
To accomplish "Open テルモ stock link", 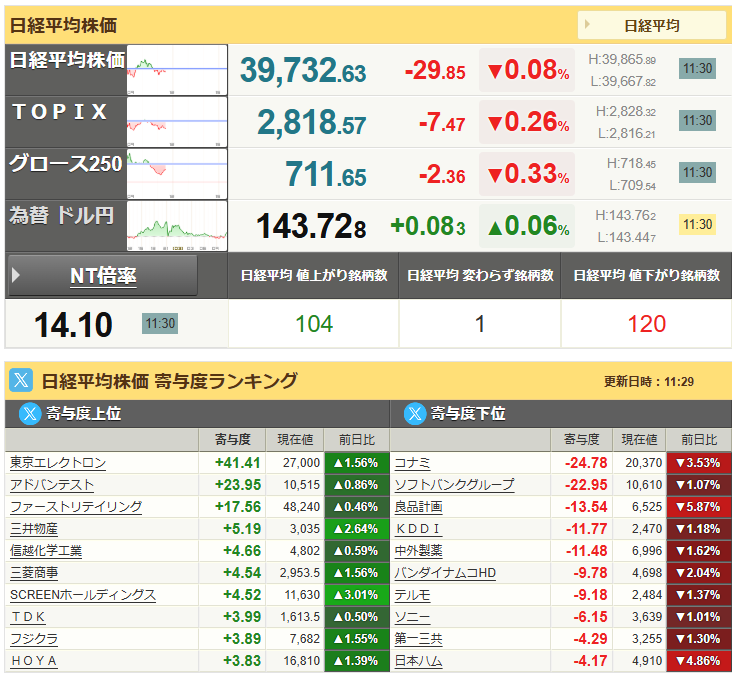I will (x=412, y=595).
